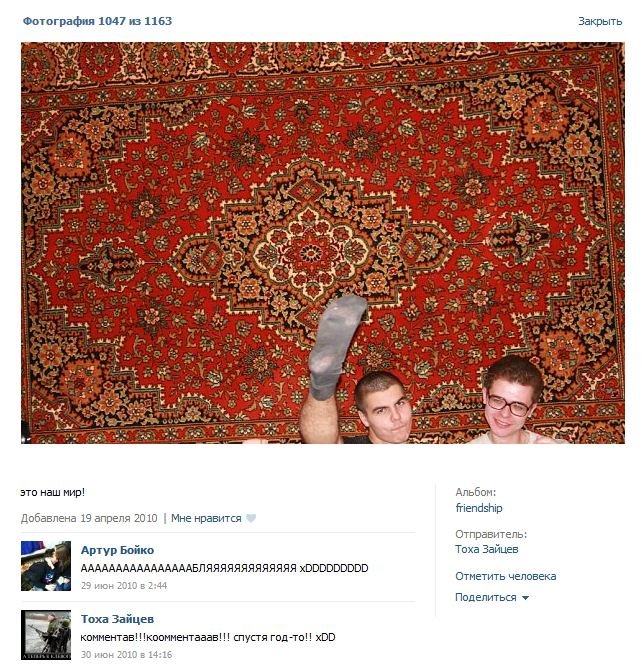Click the timestamp 30 июн 2010 в 14:16
This screenshot has height=669, width=642.
pos(126,655)
